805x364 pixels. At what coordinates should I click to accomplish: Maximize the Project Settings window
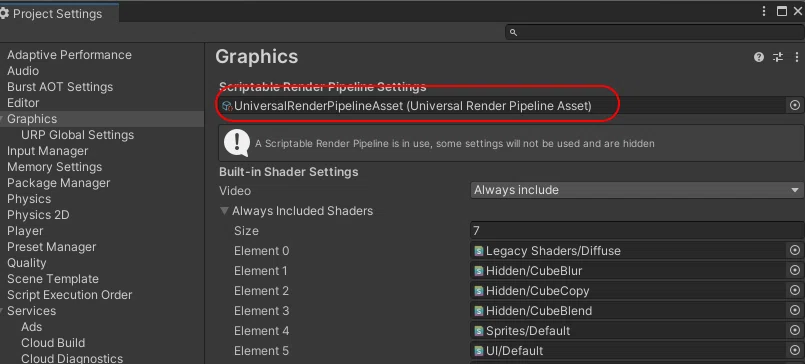click(x=782, y=11)
